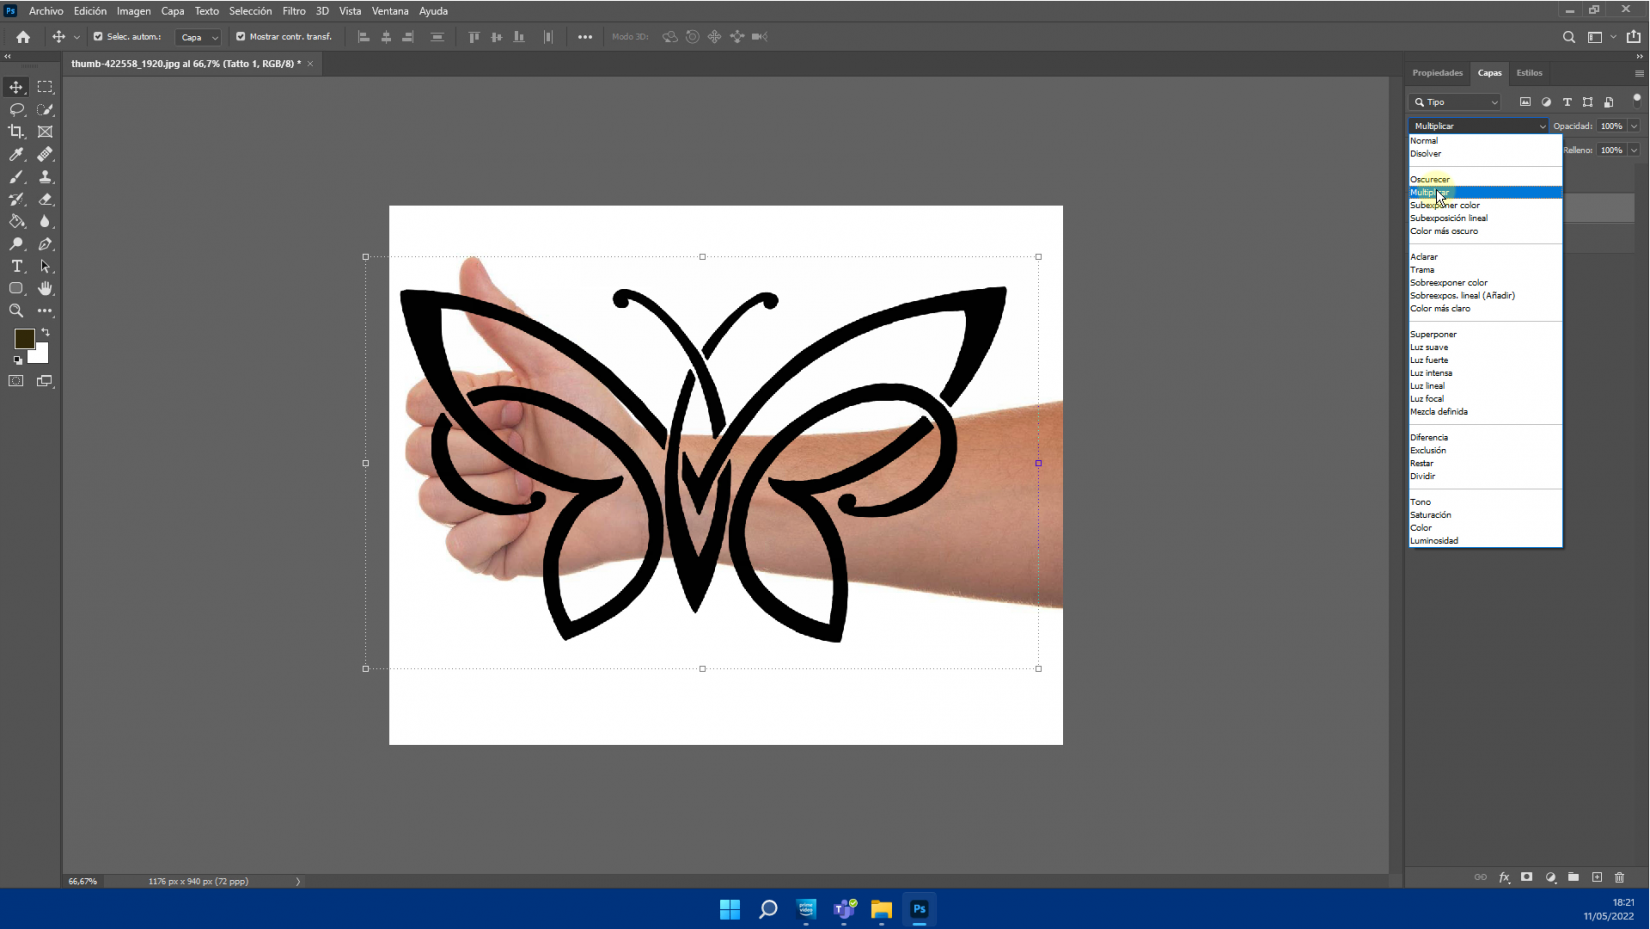1650x929 pixels.
Task: Toggle pixel layer filter
Action: (1525, 102)
